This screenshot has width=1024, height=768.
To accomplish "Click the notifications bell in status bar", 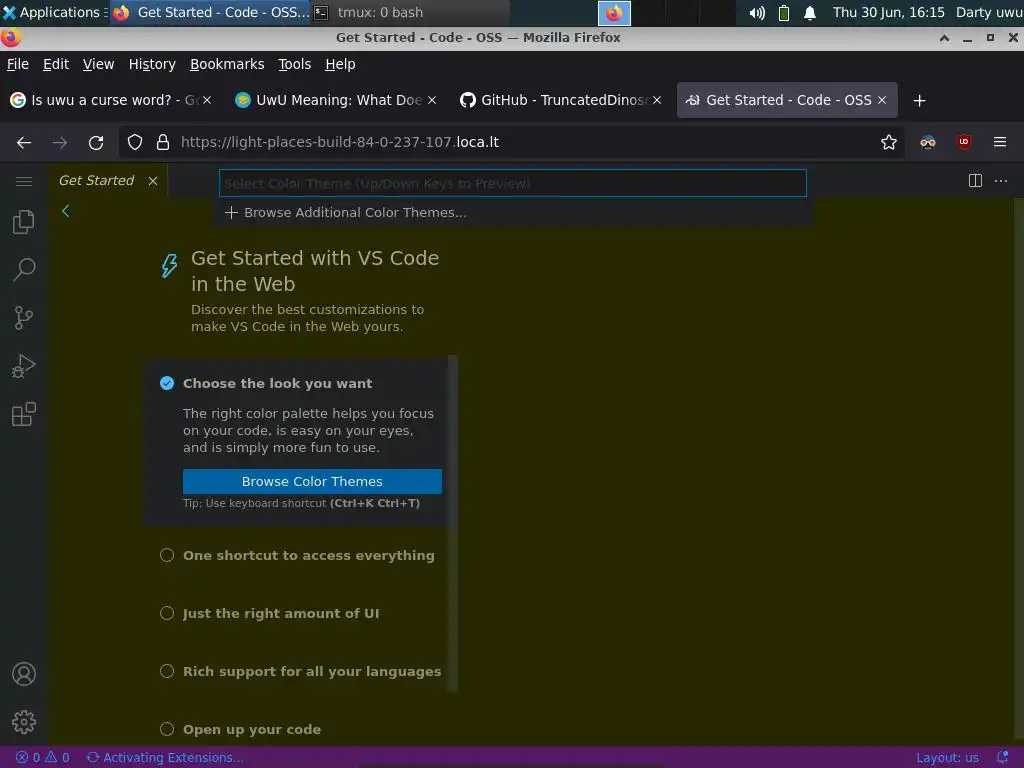I will pos(1002,758).
